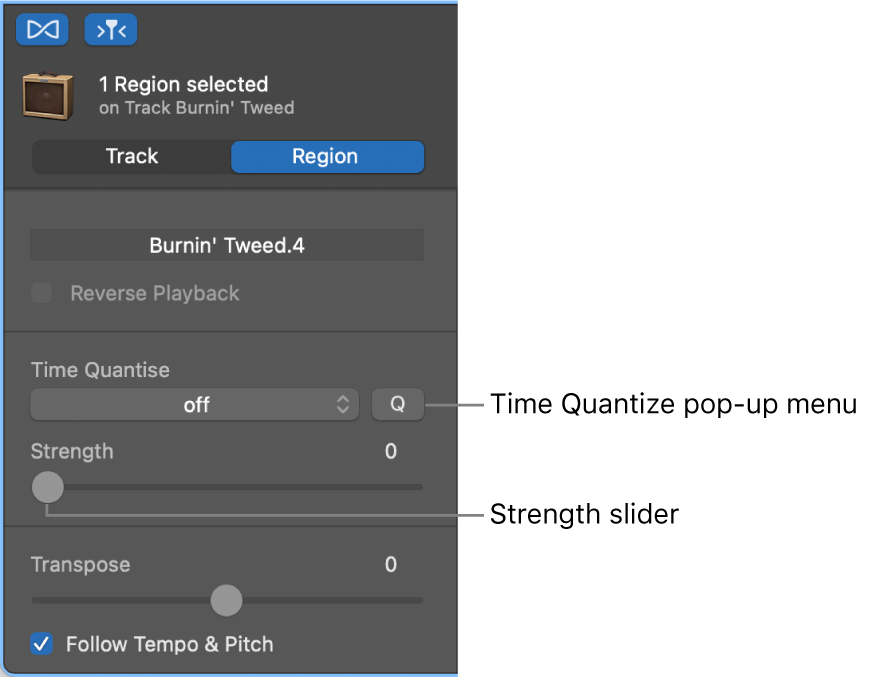The image size is (872, 678).
Task: Click the Strength value showing 0
Action: click(x=390, y=451)
